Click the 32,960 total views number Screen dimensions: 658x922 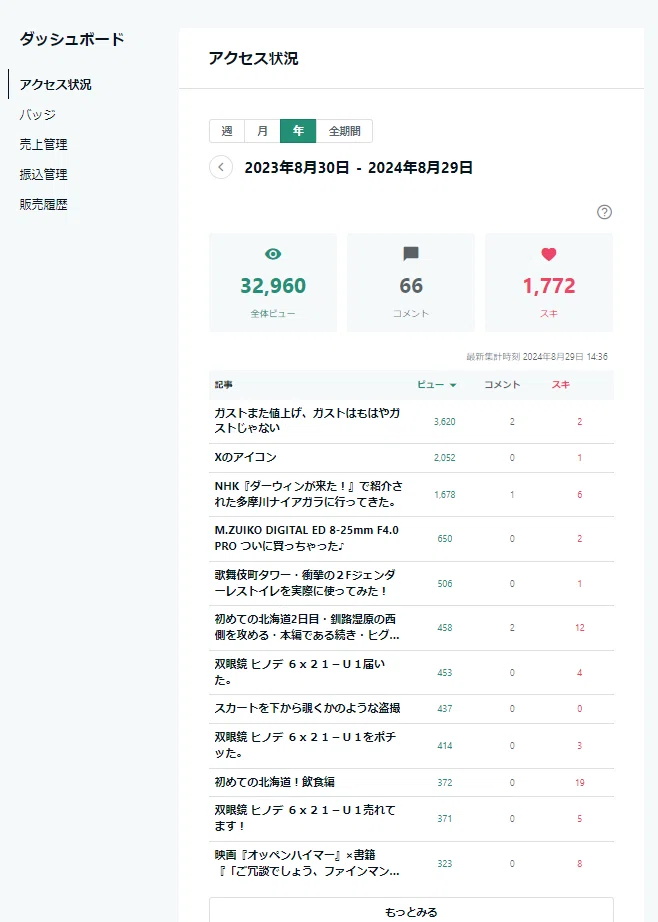273,286
